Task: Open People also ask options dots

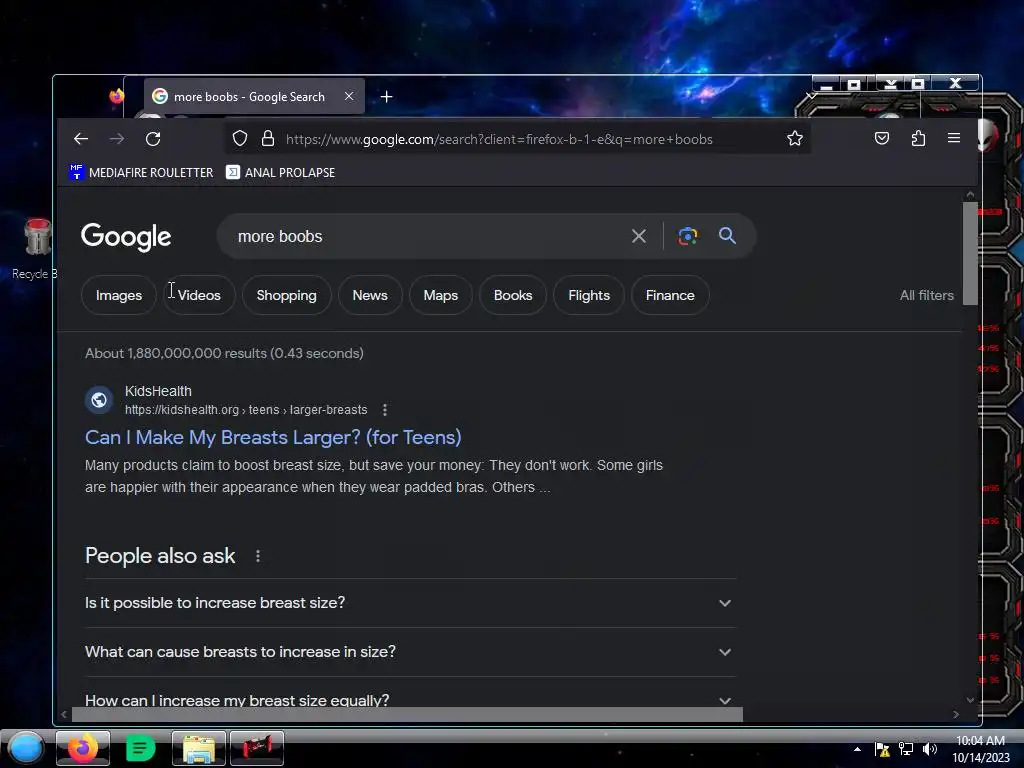Action: click(258, 556)
